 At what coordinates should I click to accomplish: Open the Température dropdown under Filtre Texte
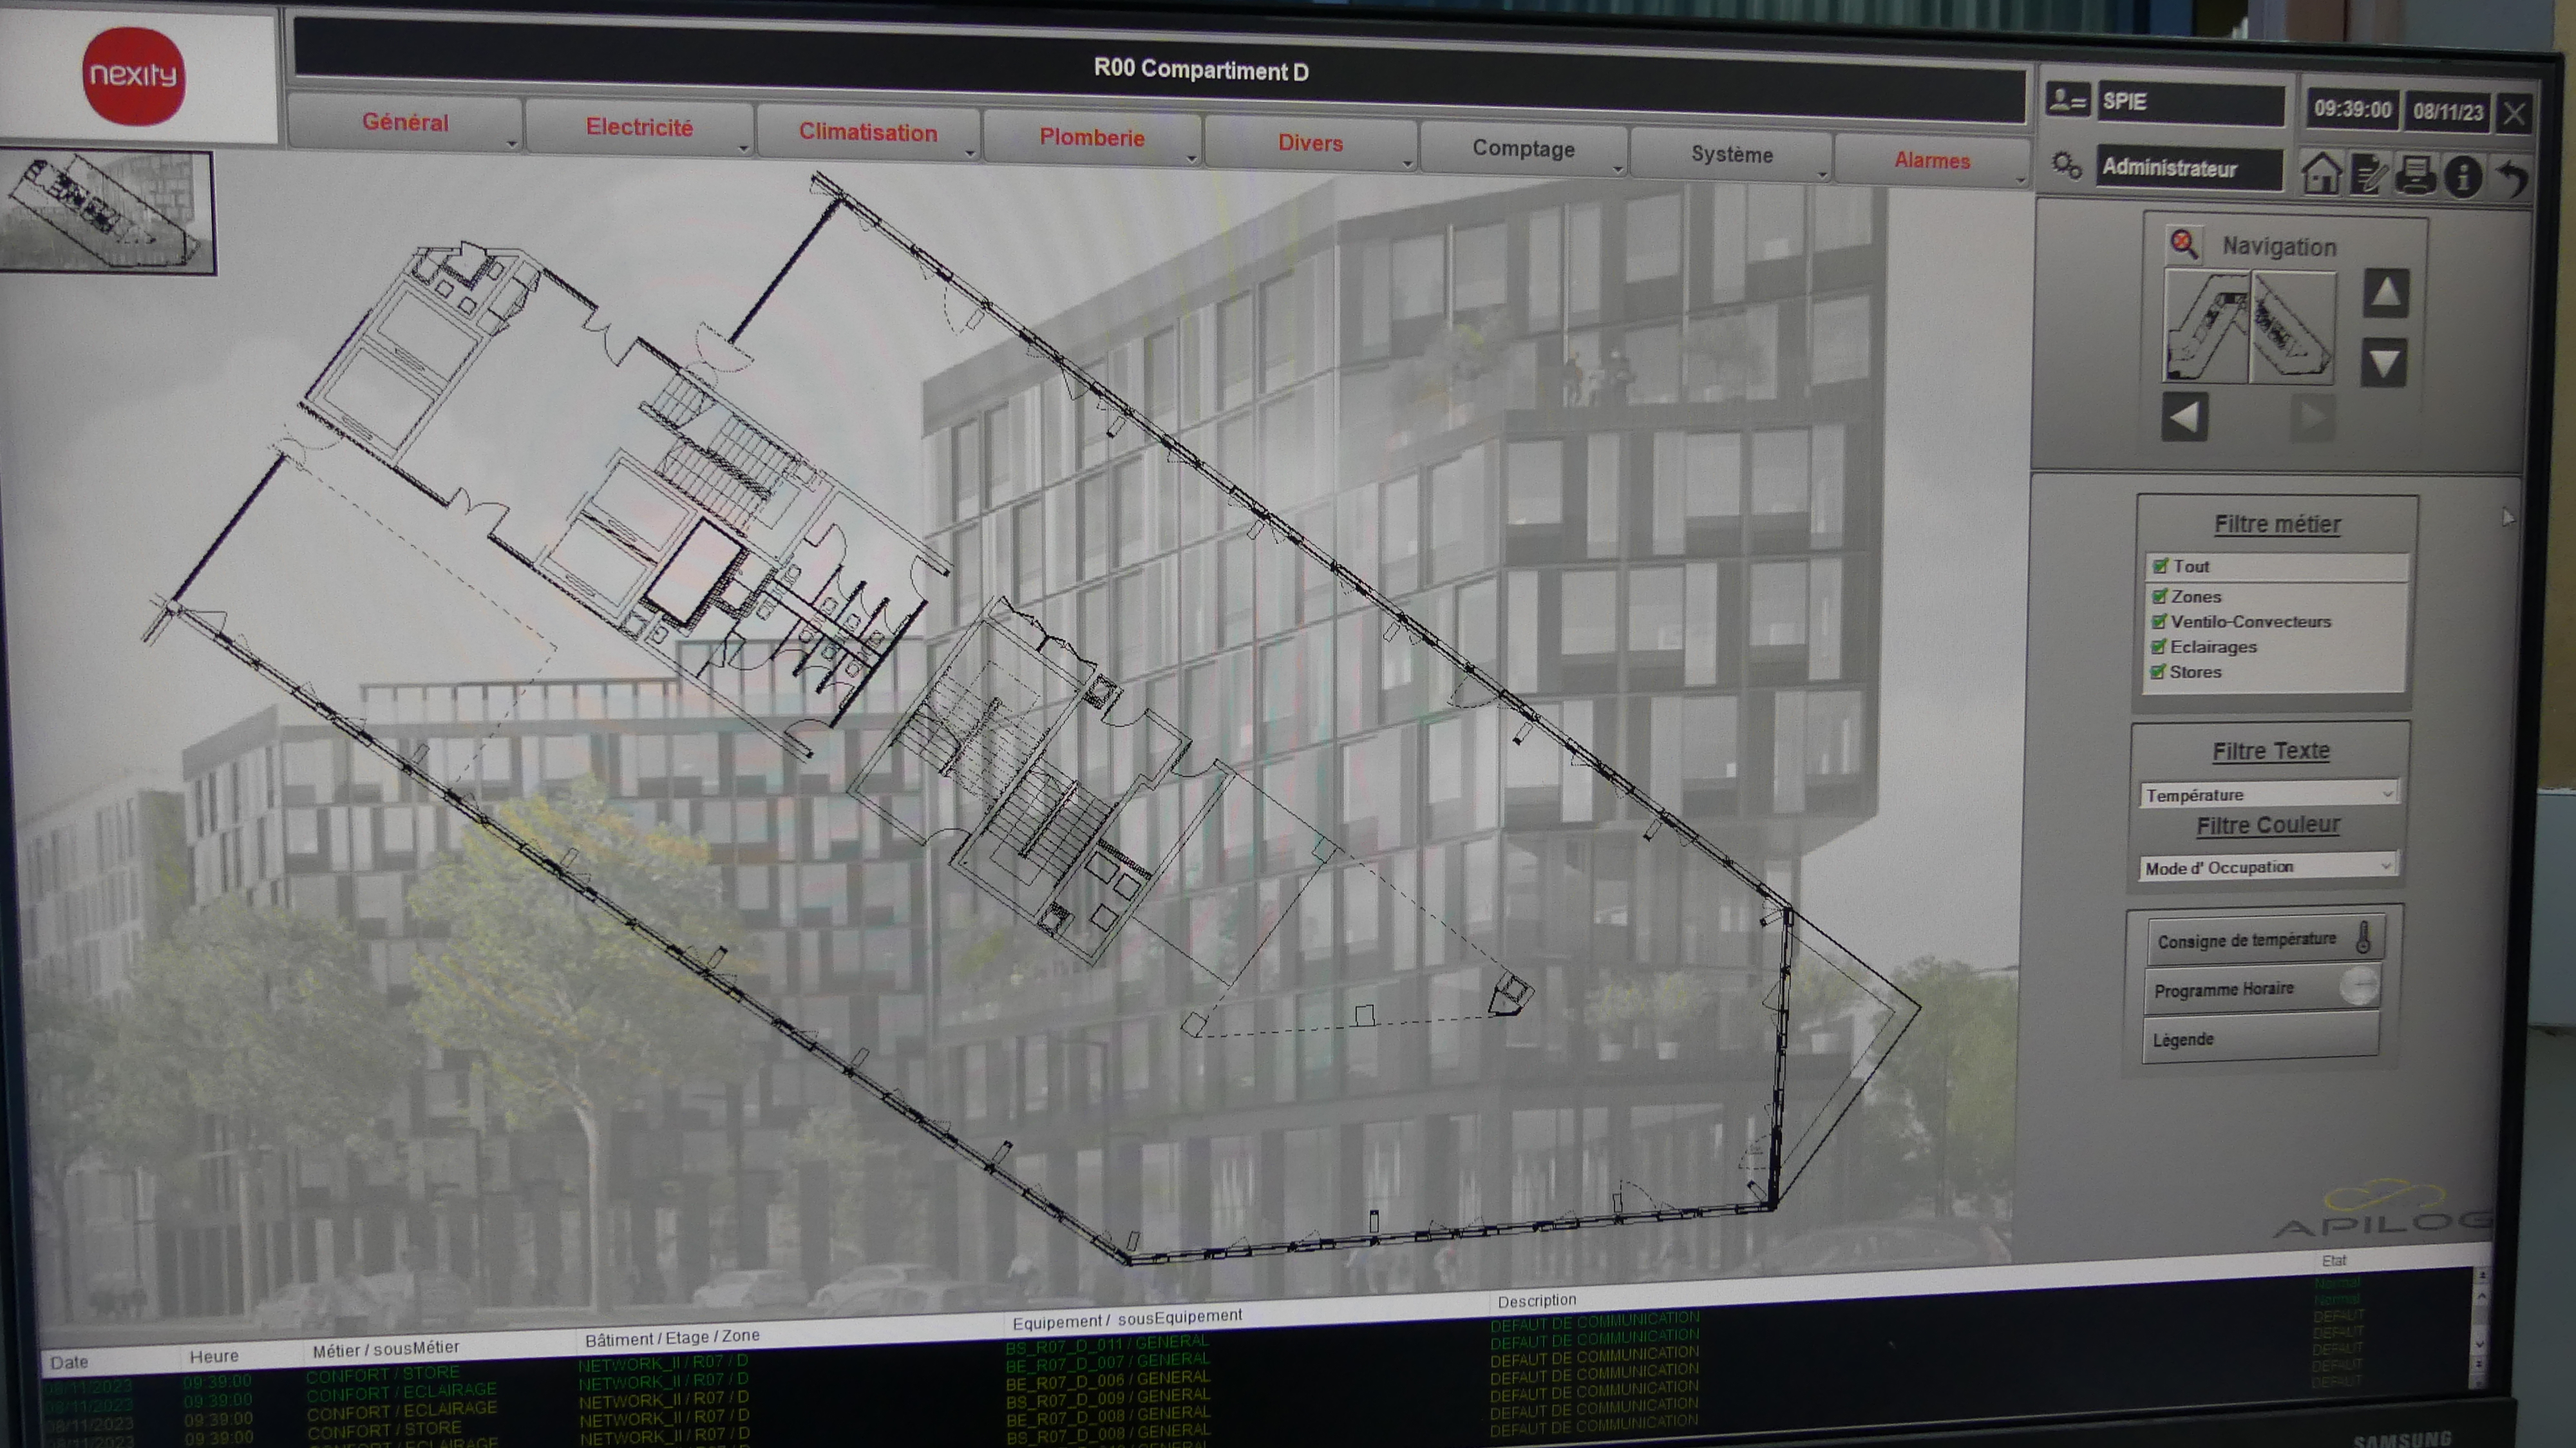click(2268, 794)
